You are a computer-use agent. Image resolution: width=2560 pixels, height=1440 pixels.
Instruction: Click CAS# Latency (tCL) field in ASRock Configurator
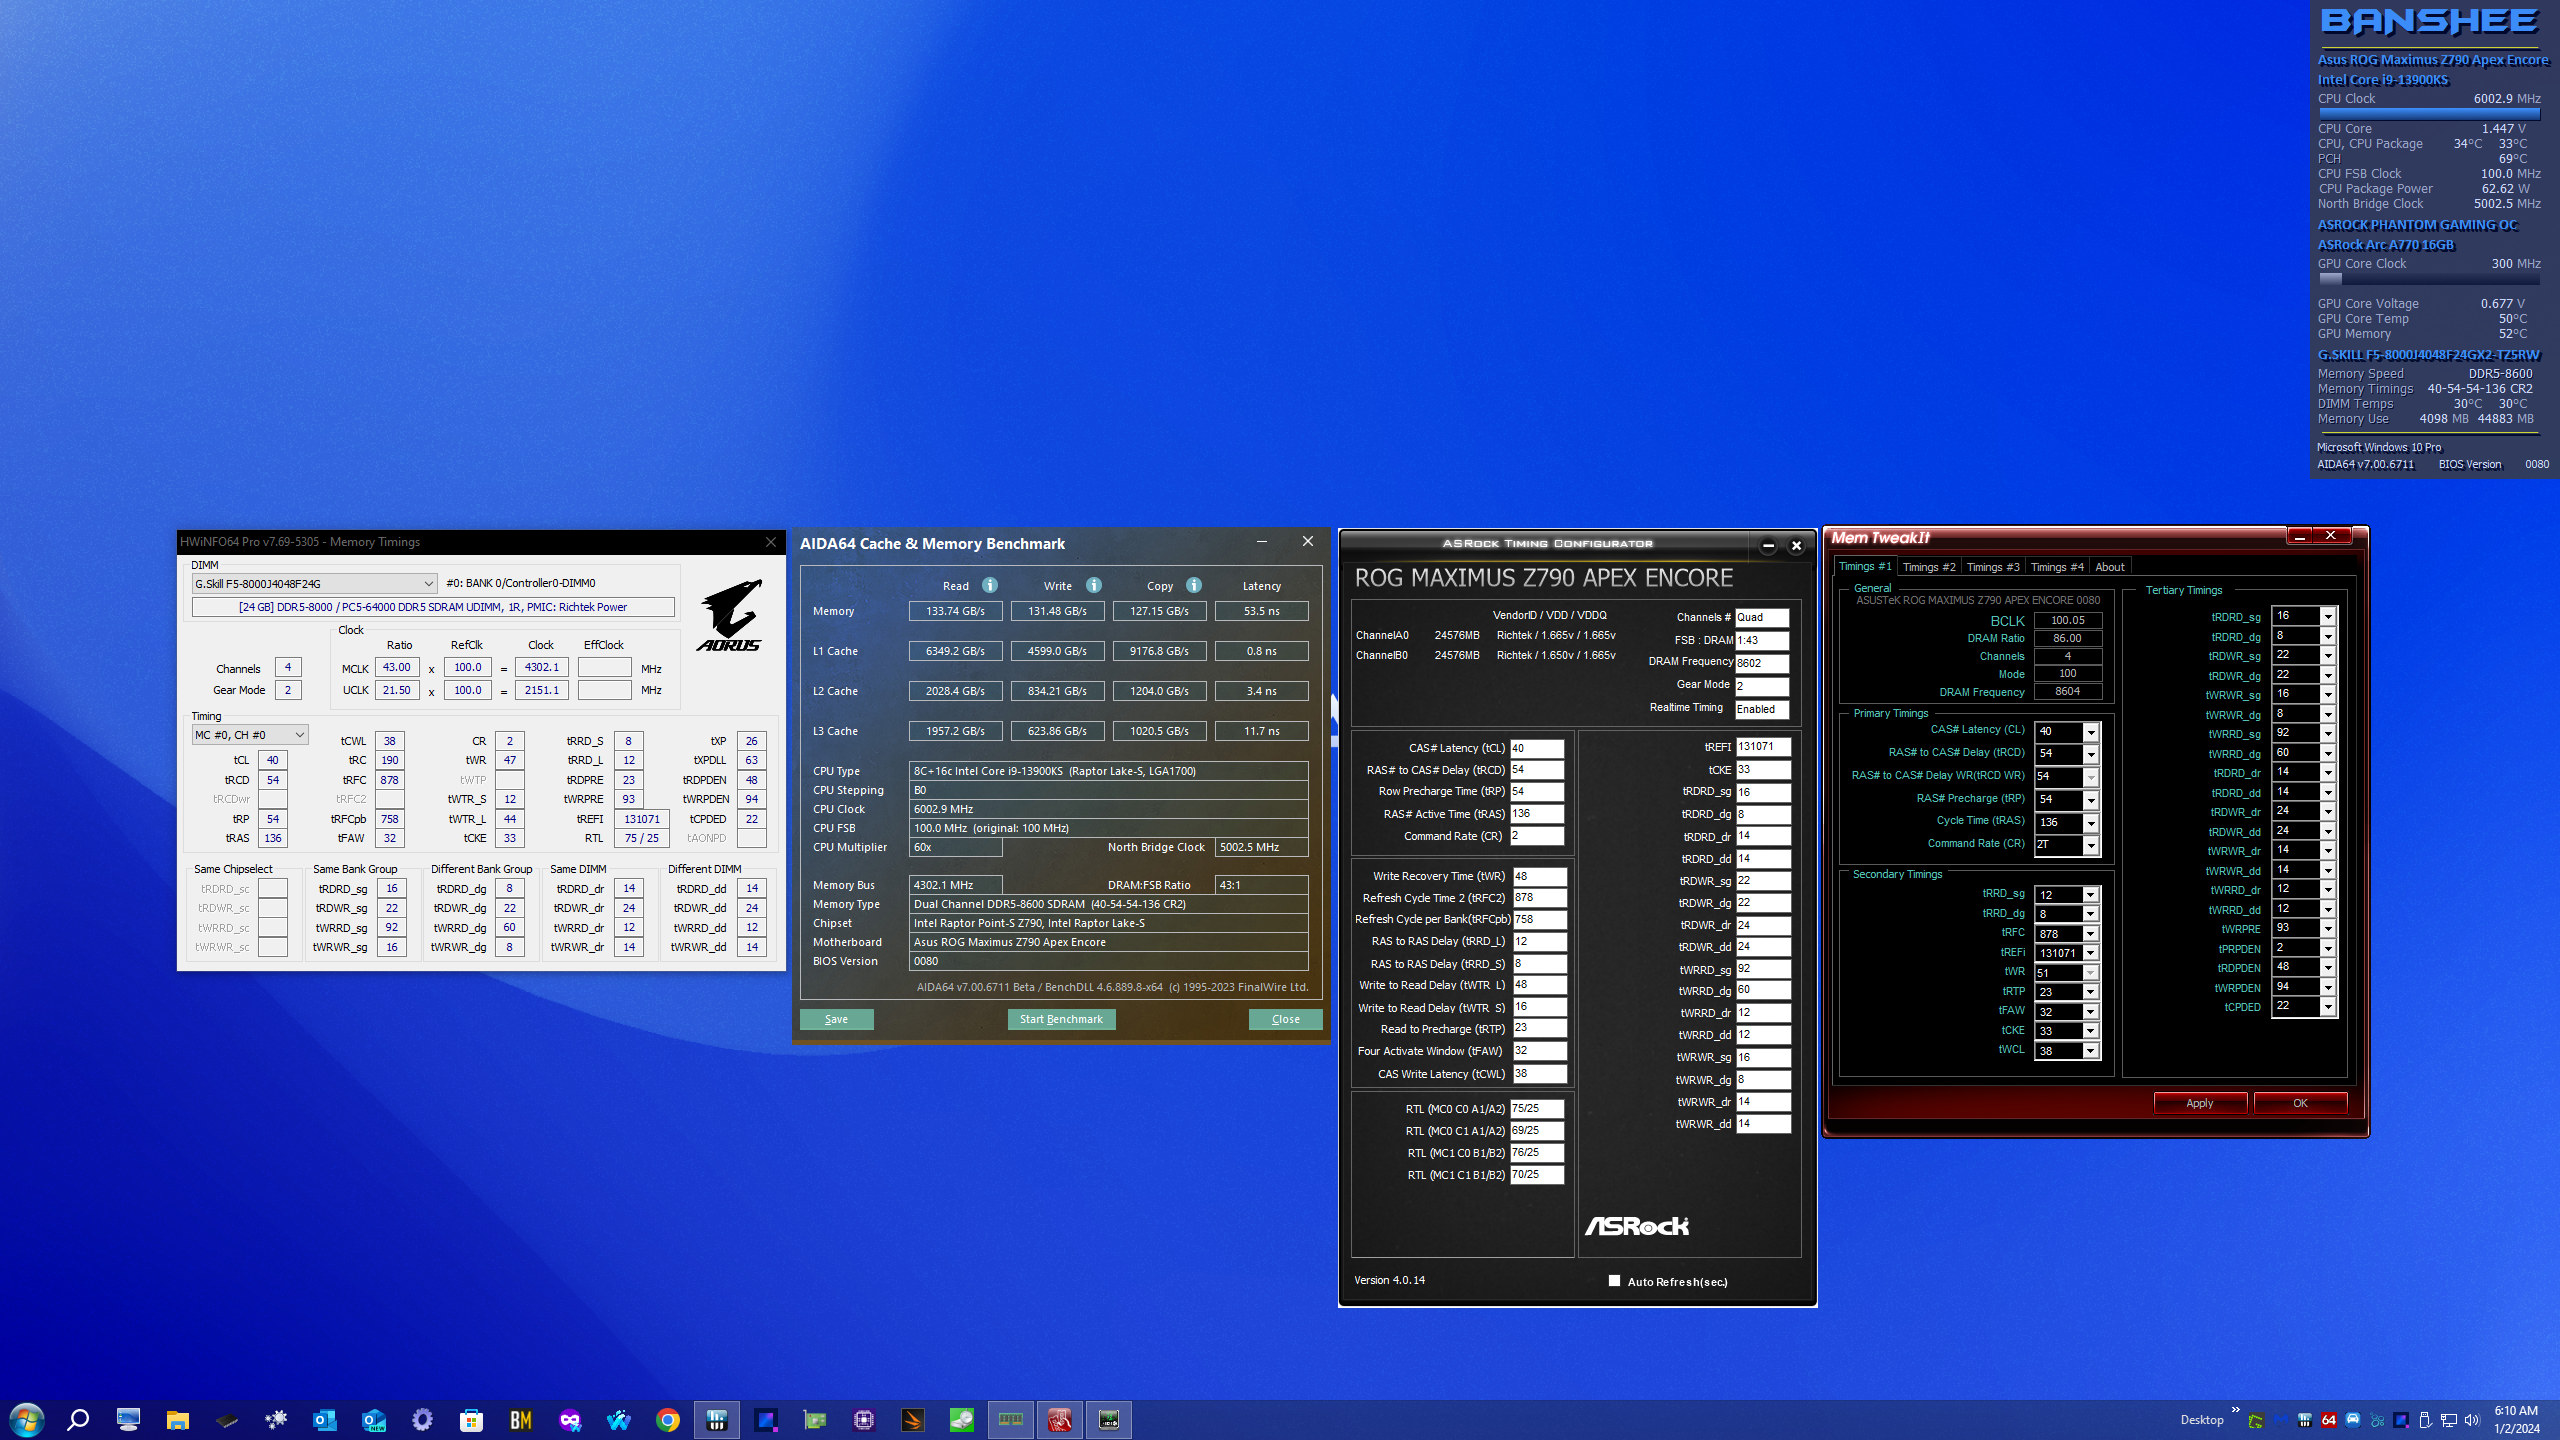point(1536,748)
